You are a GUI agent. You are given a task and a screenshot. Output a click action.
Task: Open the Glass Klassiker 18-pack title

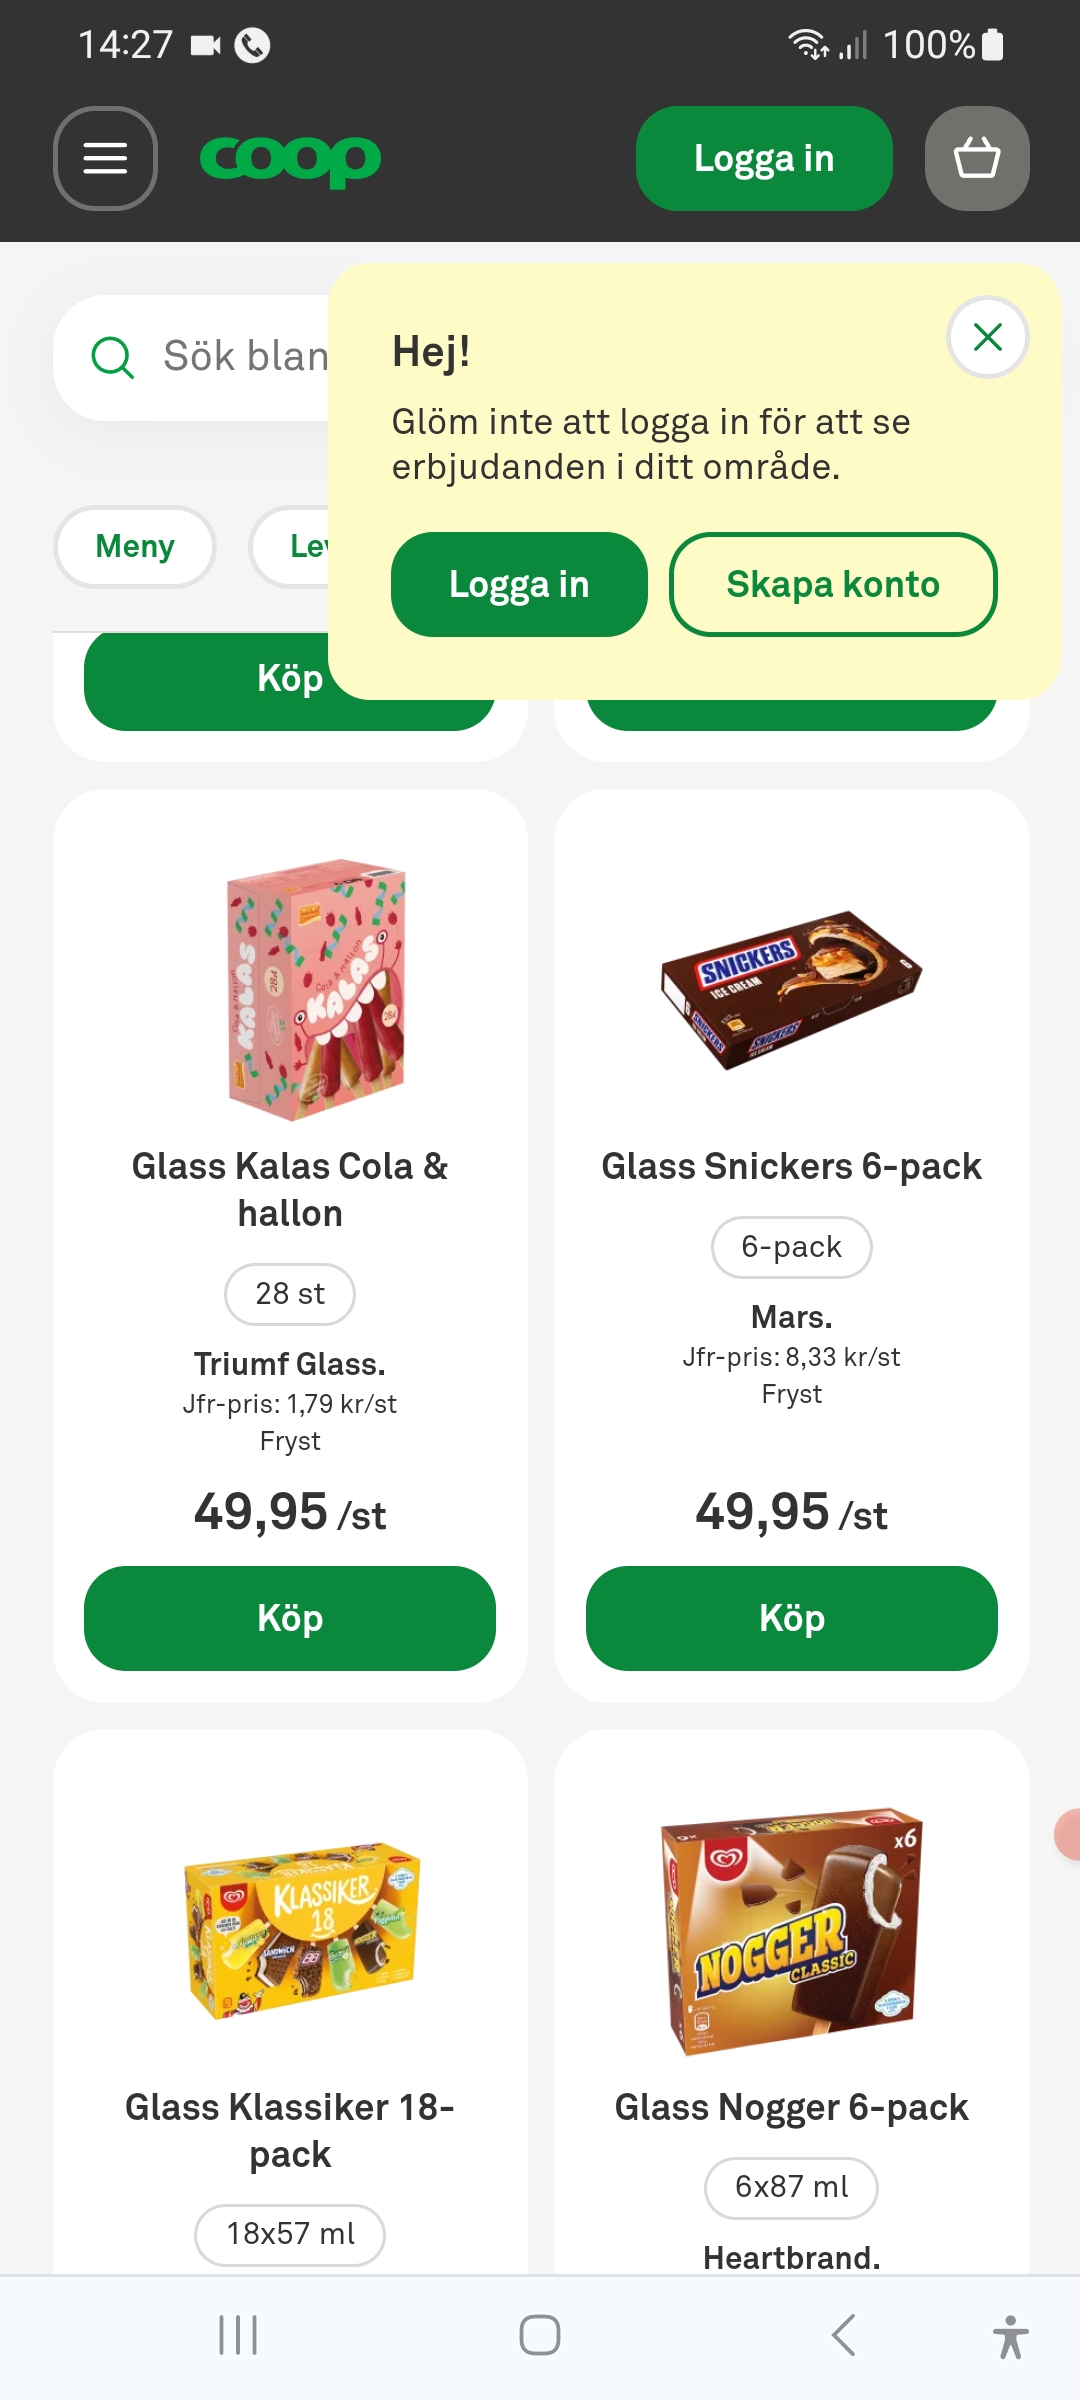click(x=290, y=2130)
